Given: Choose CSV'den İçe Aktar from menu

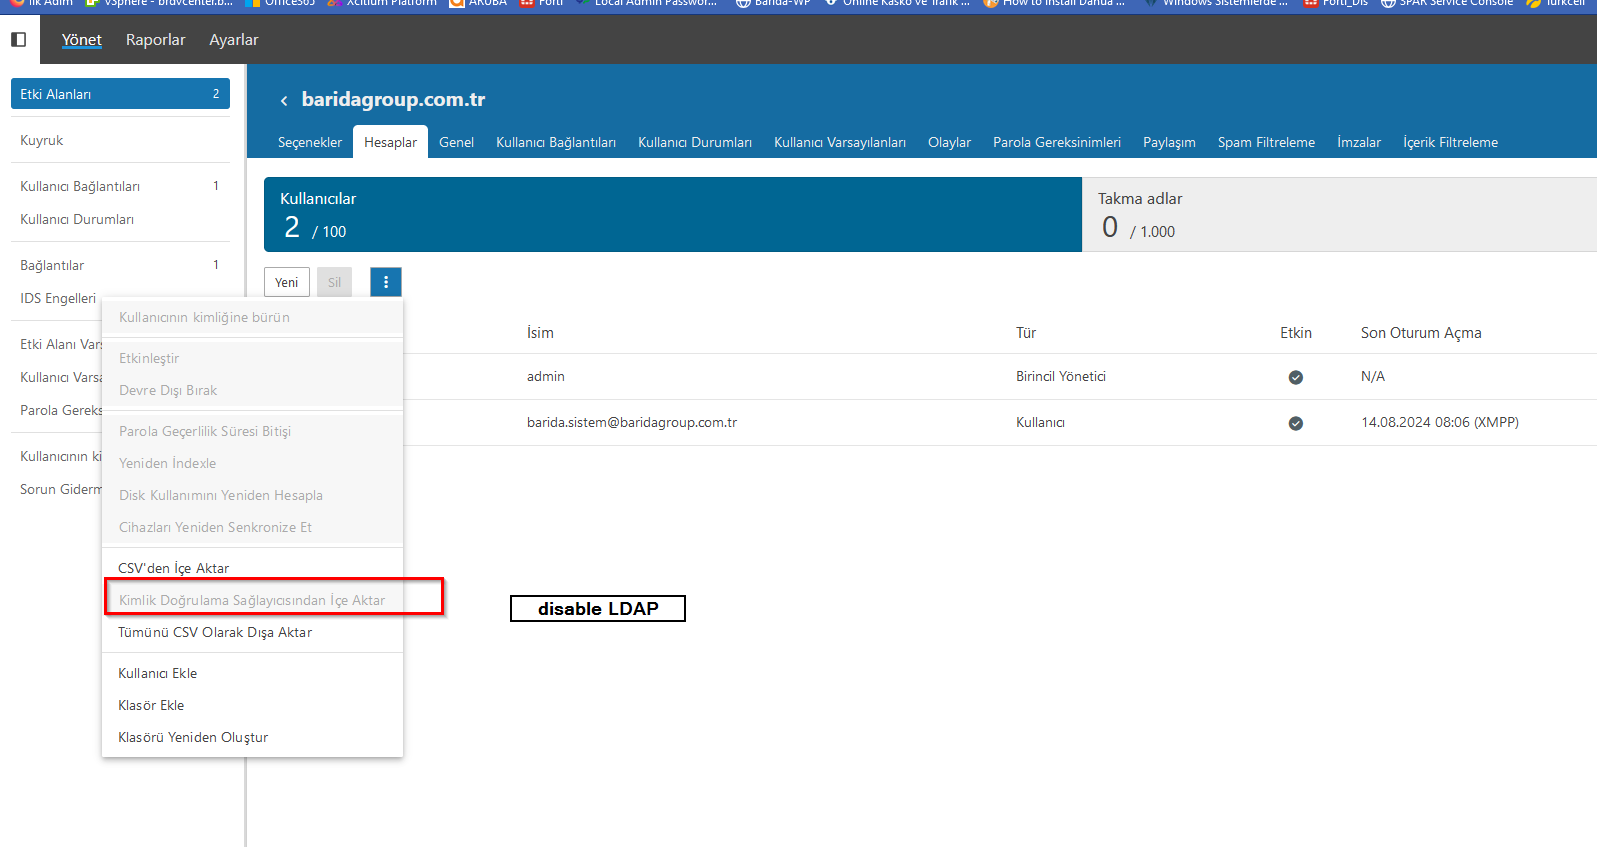Looking at the screenshot, I should tap(174, 568).
